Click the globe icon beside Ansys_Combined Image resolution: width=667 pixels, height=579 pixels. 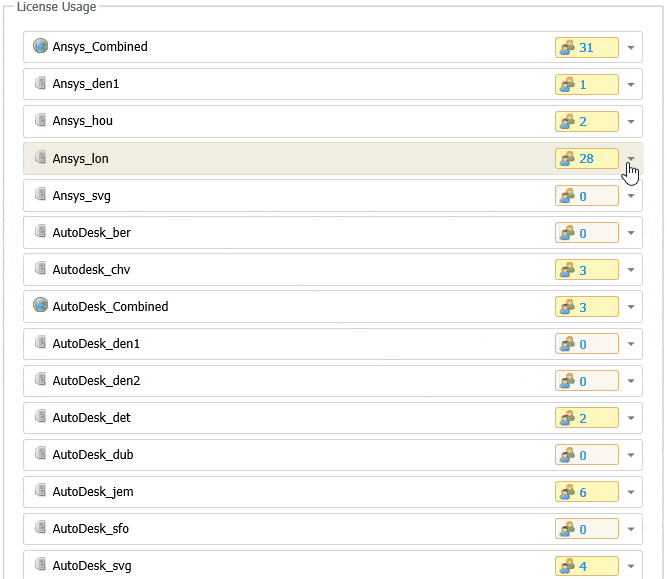pos(40,46)
